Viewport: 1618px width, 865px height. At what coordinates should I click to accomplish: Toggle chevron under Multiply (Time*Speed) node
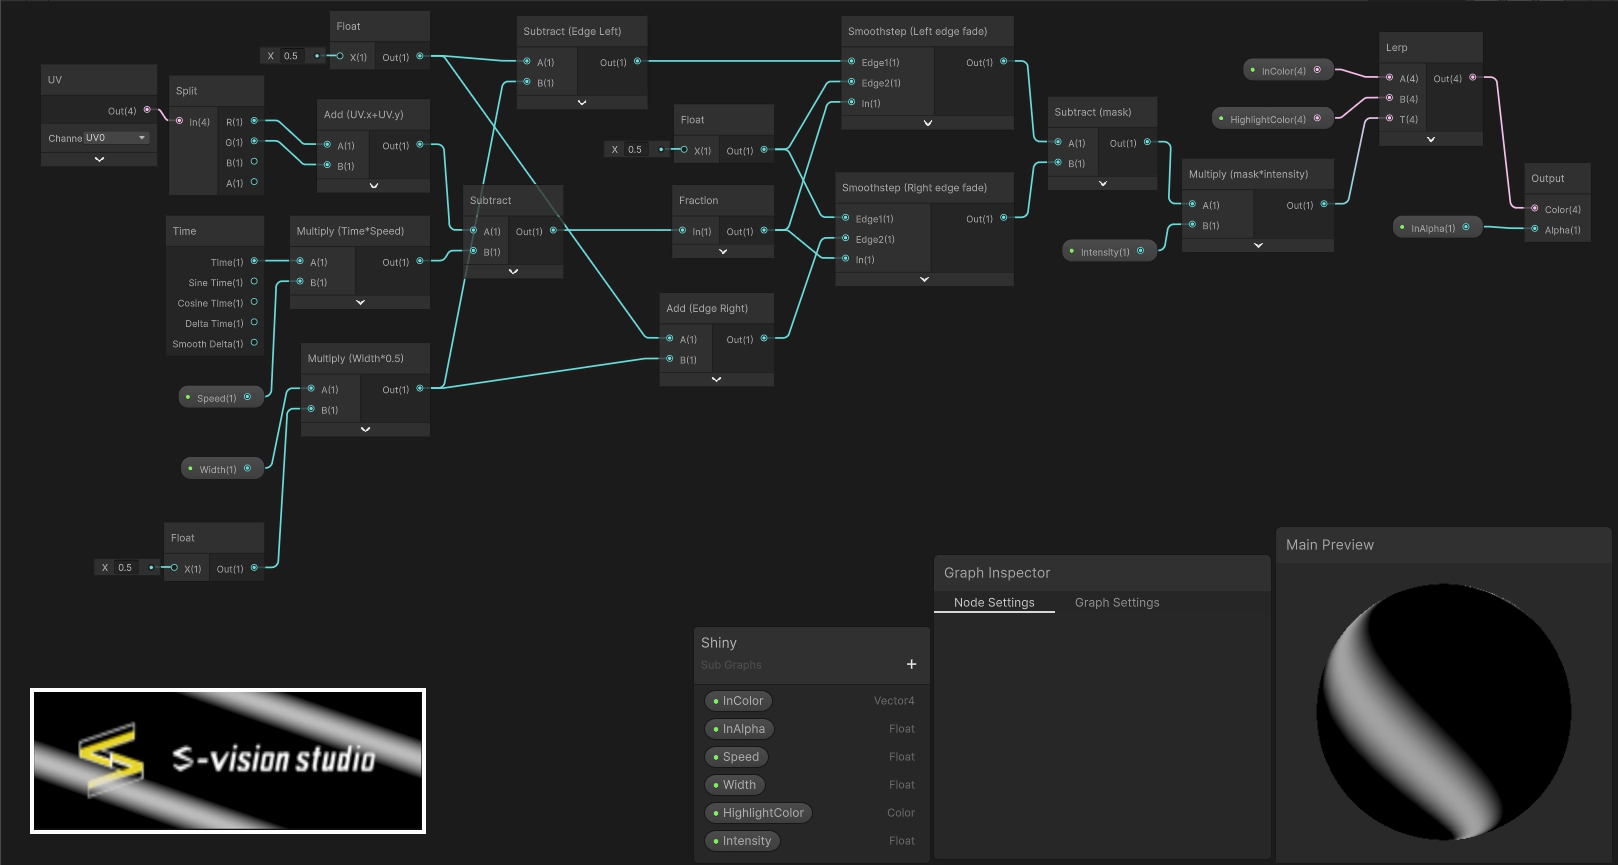click(360, 302)
